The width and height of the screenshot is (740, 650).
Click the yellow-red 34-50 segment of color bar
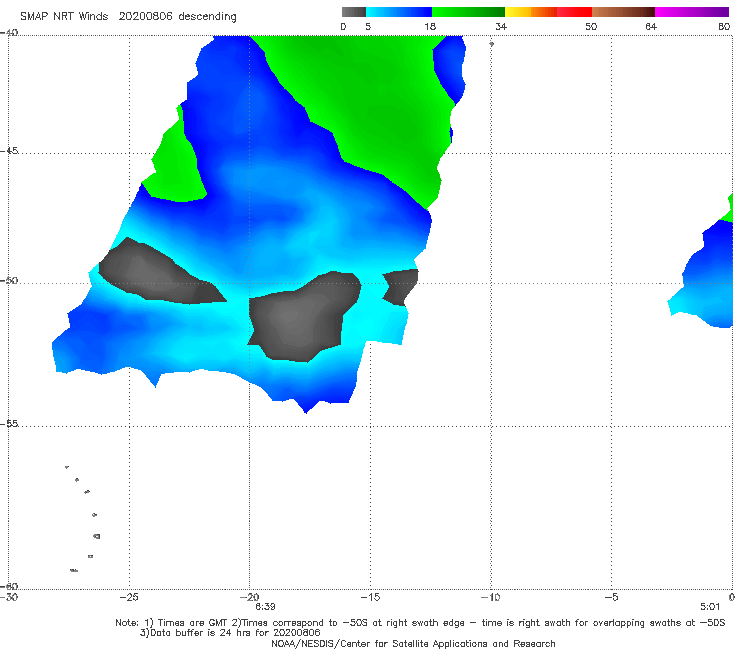pos(548,12)
